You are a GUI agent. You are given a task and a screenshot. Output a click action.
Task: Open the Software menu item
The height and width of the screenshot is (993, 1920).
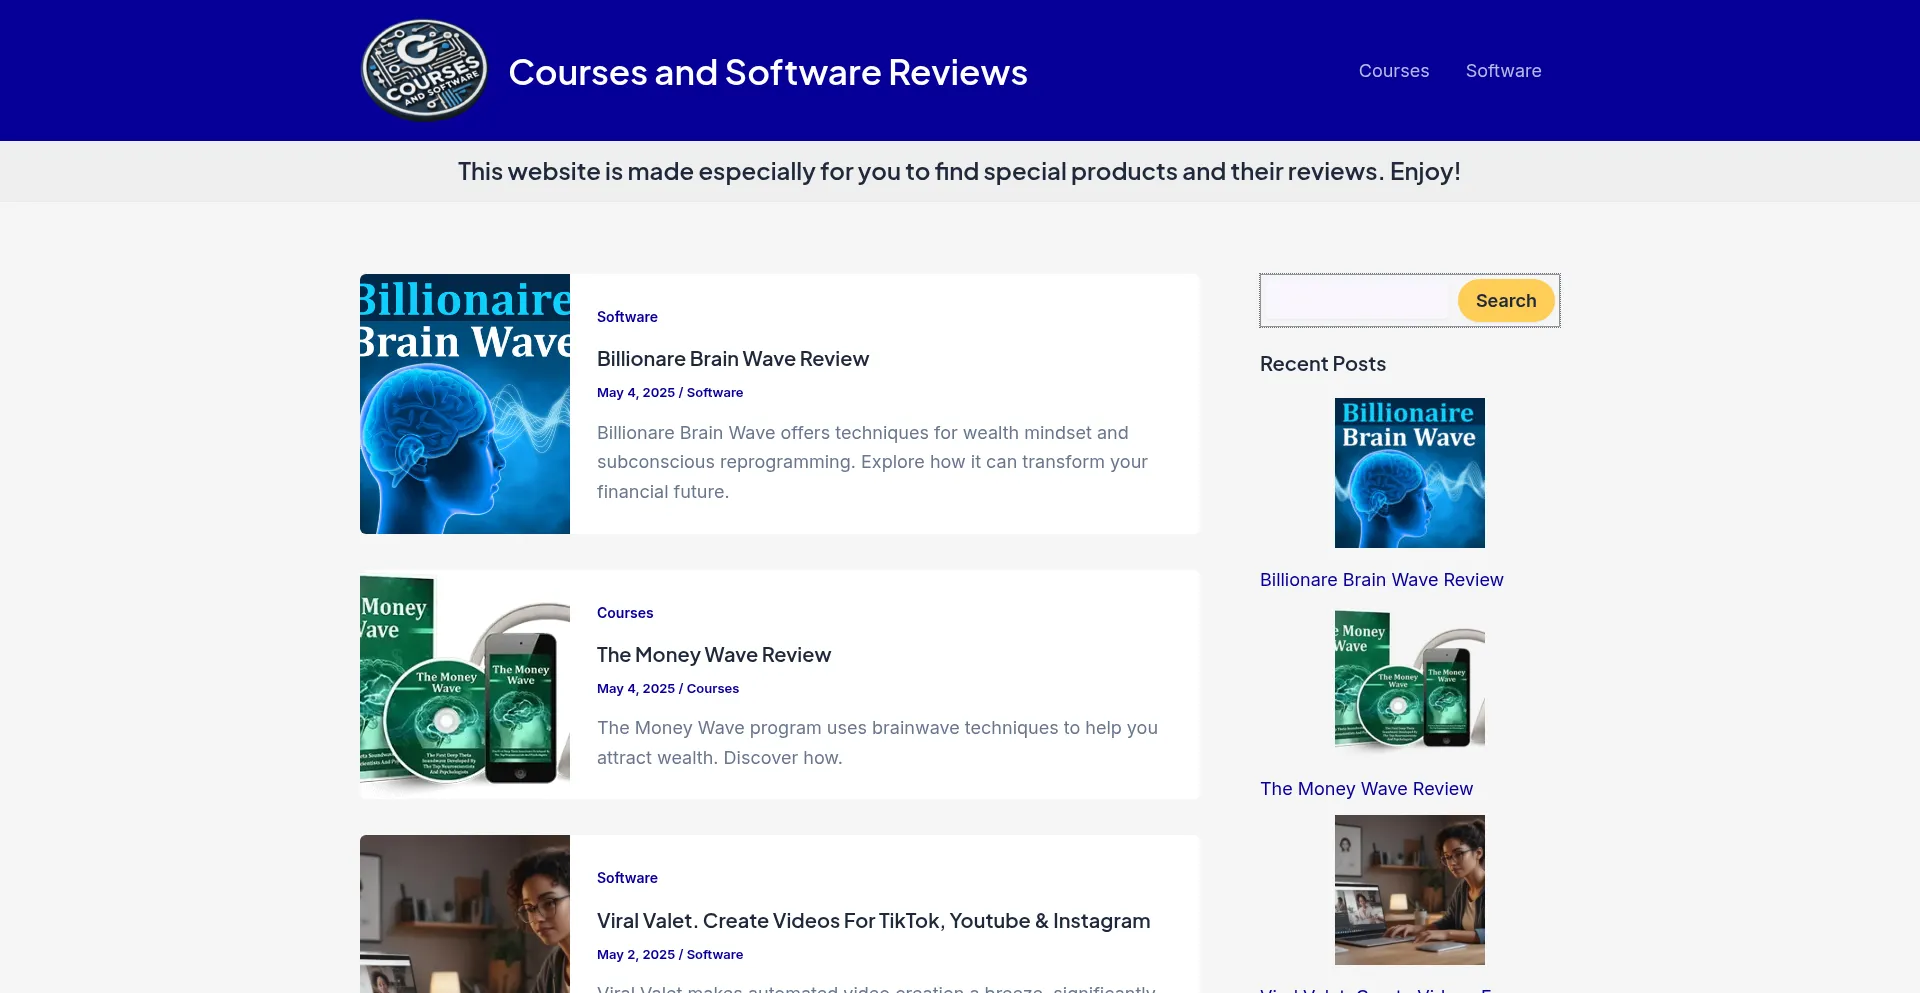(1503, 71)
